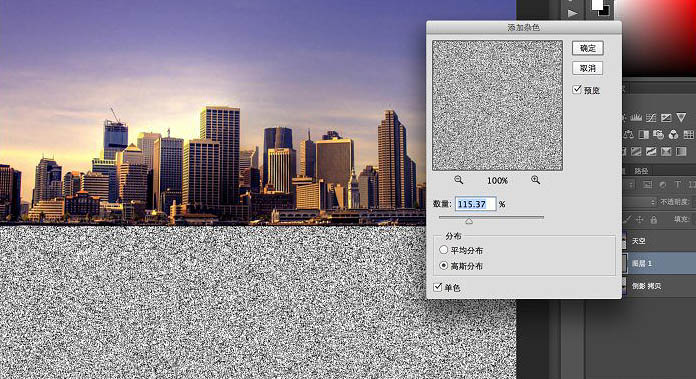Add a Selective Color adjustment

(x=666, y=152)
